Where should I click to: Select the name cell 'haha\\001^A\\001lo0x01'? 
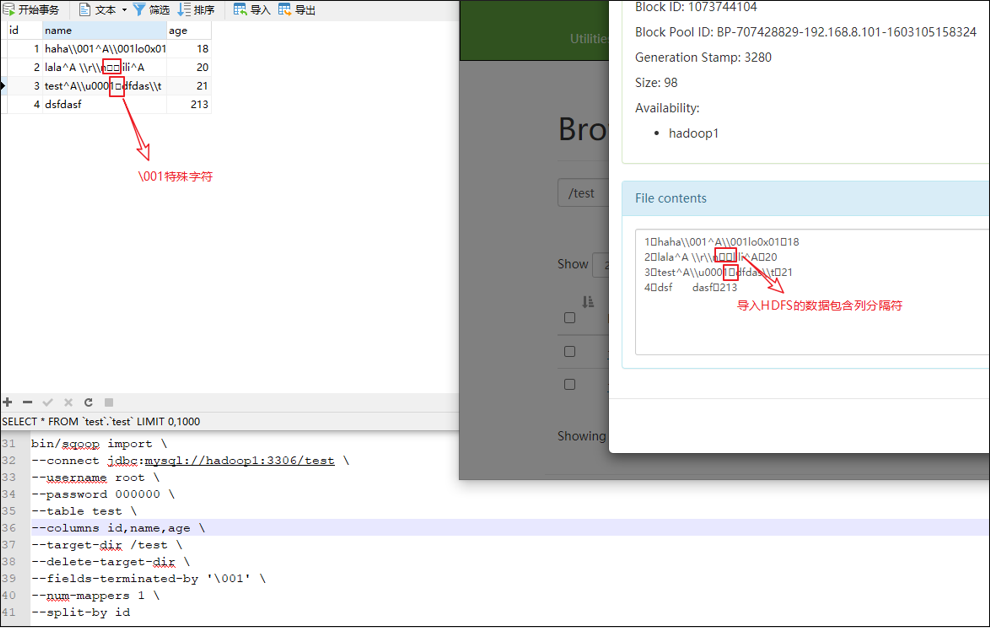tap(105, 49)
